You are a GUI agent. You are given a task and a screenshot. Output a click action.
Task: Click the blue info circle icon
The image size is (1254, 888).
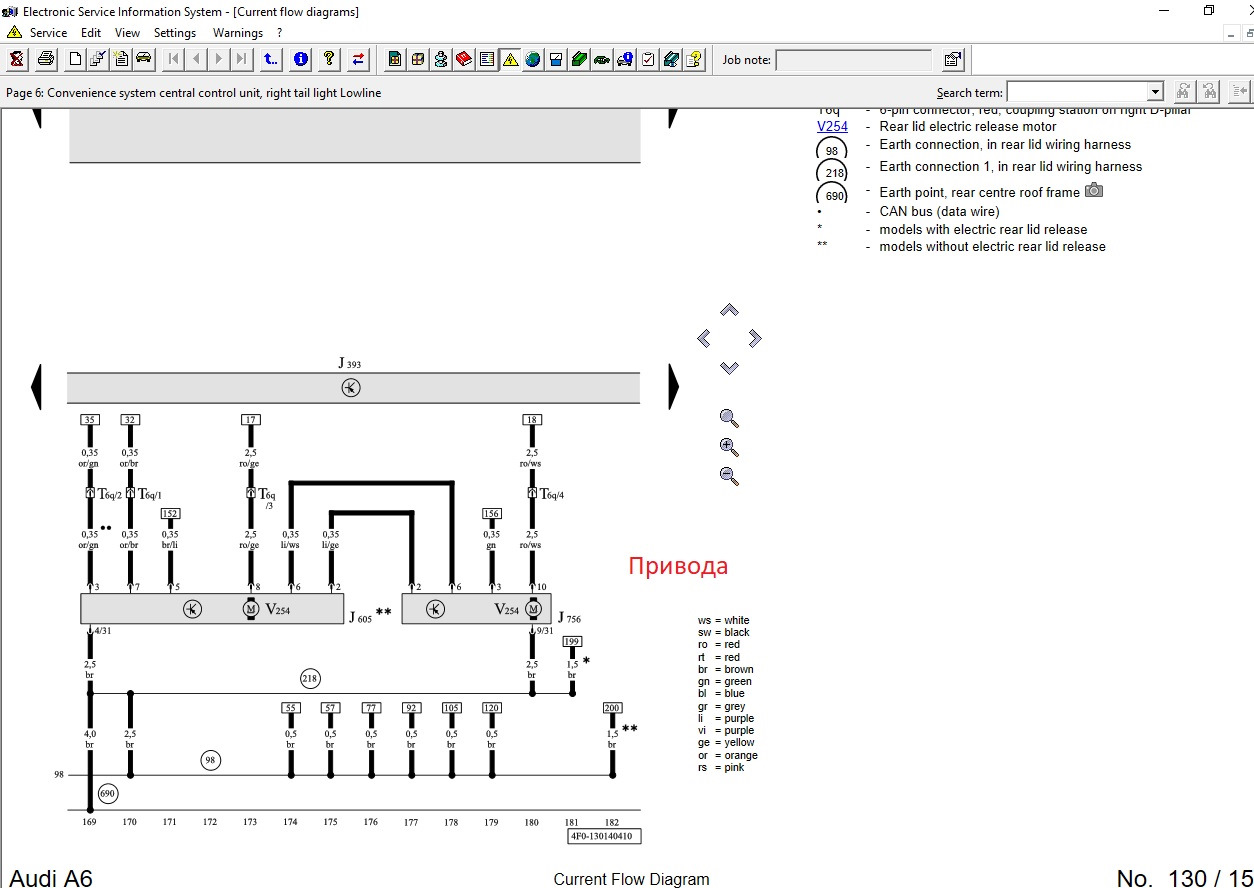(300, 59)
